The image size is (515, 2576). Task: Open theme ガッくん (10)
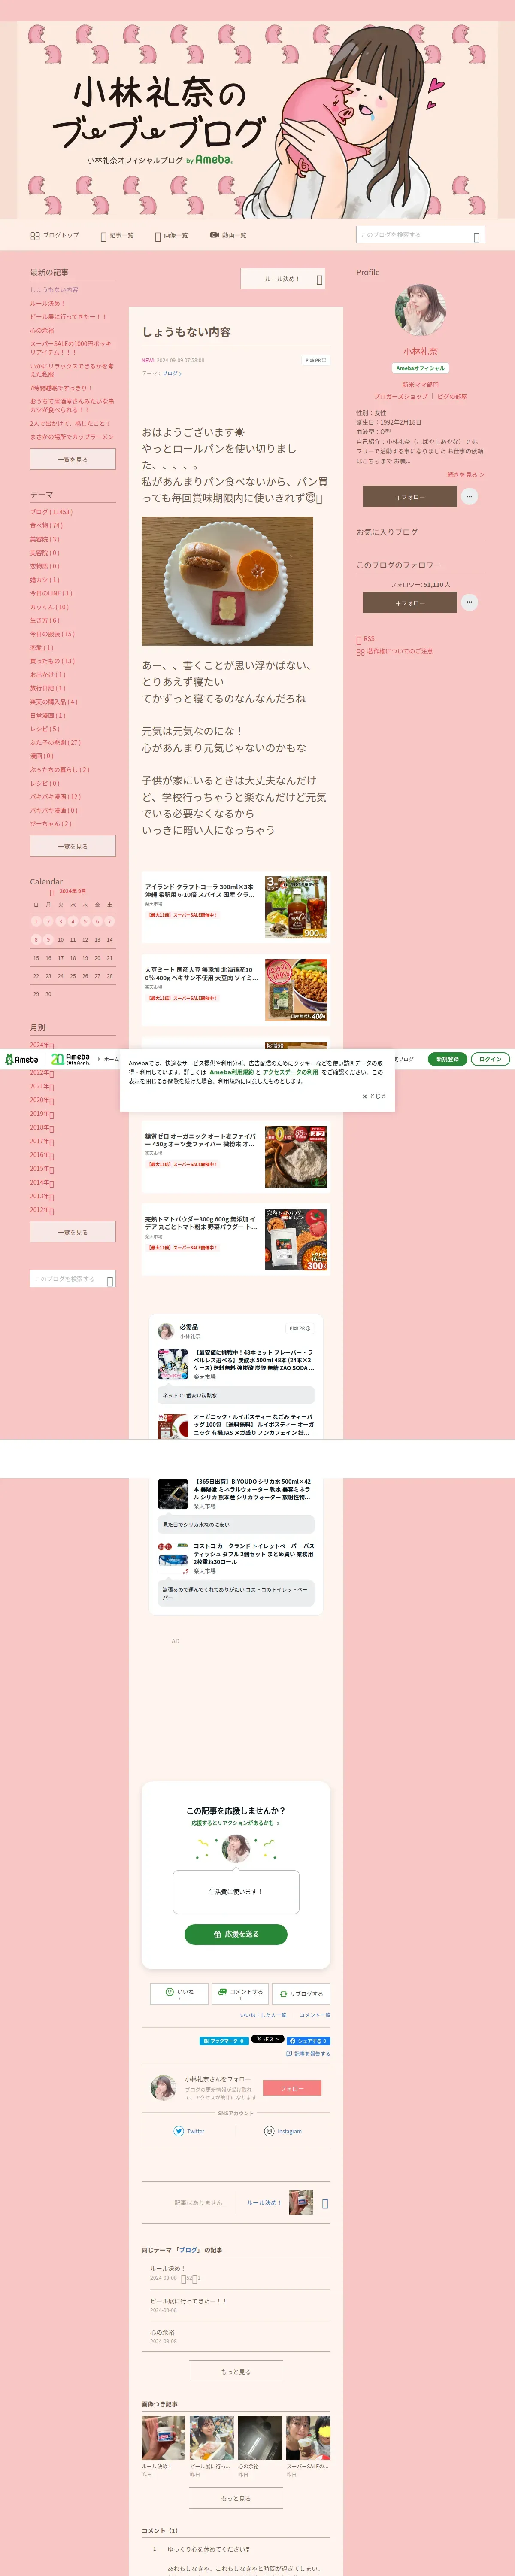coord(49,607)
